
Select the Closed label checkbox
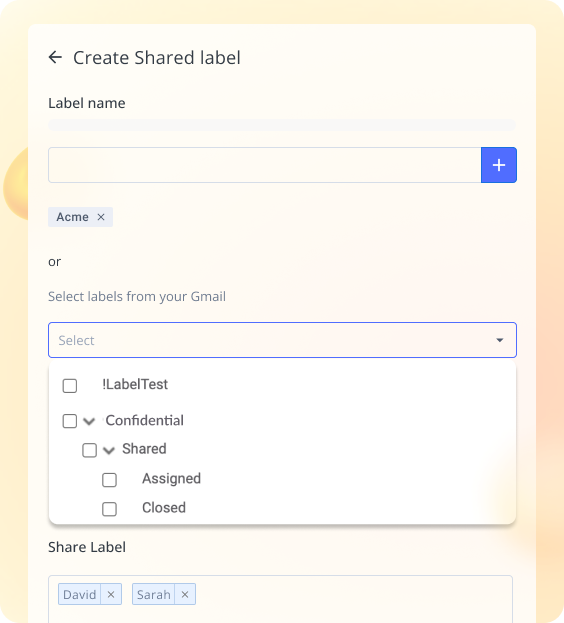(109, 509)
